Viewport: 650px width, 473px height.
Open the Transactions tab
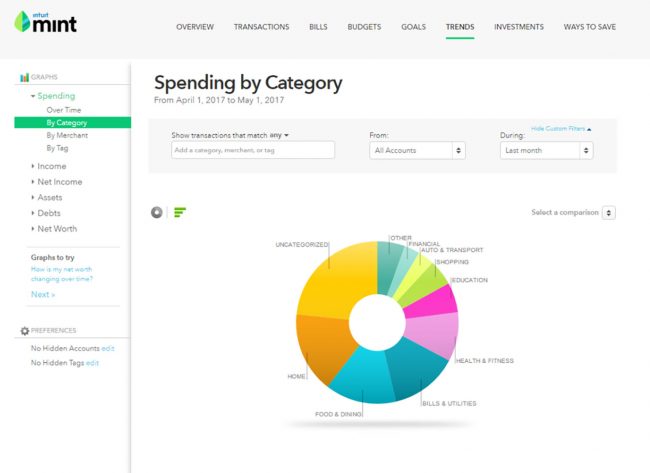point(261,27)
